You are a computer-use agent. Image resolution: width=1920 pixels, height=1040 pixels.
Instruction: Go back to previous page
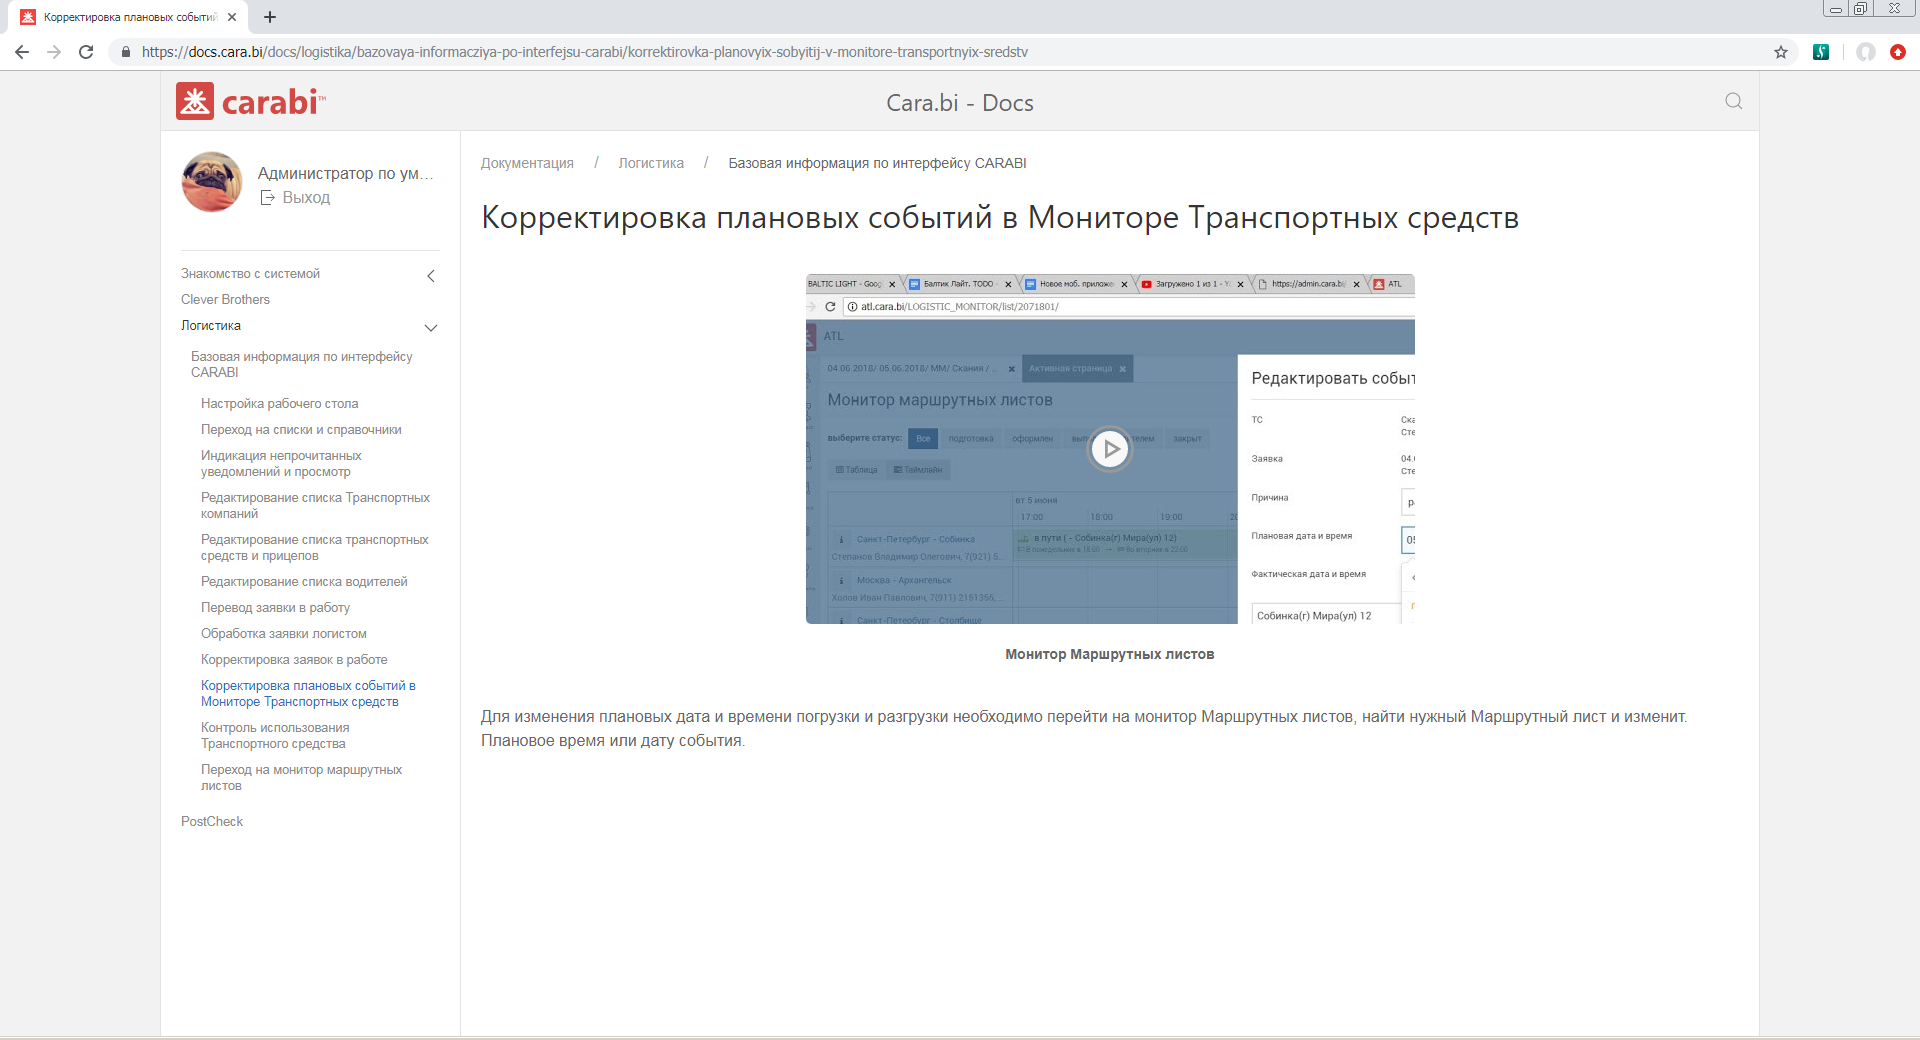coord(22,52)
